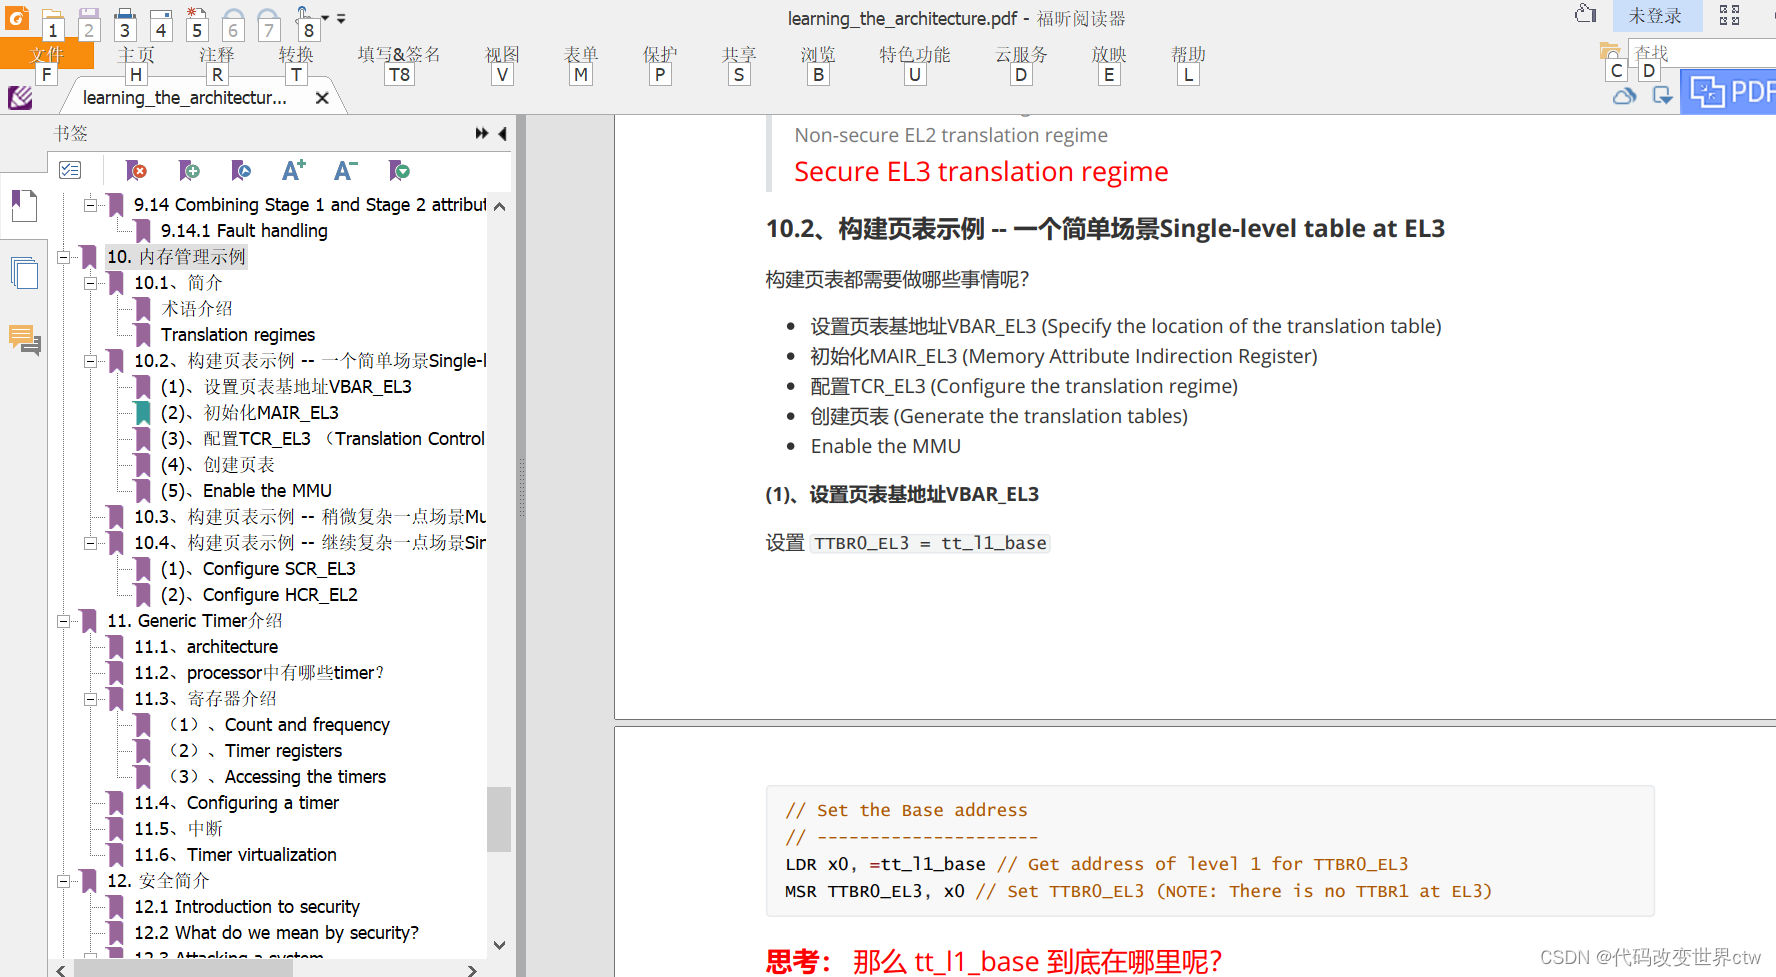Viewport: 1776px width, 977px height.
Task: Select bookmark Translation regimes
Action: (238, 335)
